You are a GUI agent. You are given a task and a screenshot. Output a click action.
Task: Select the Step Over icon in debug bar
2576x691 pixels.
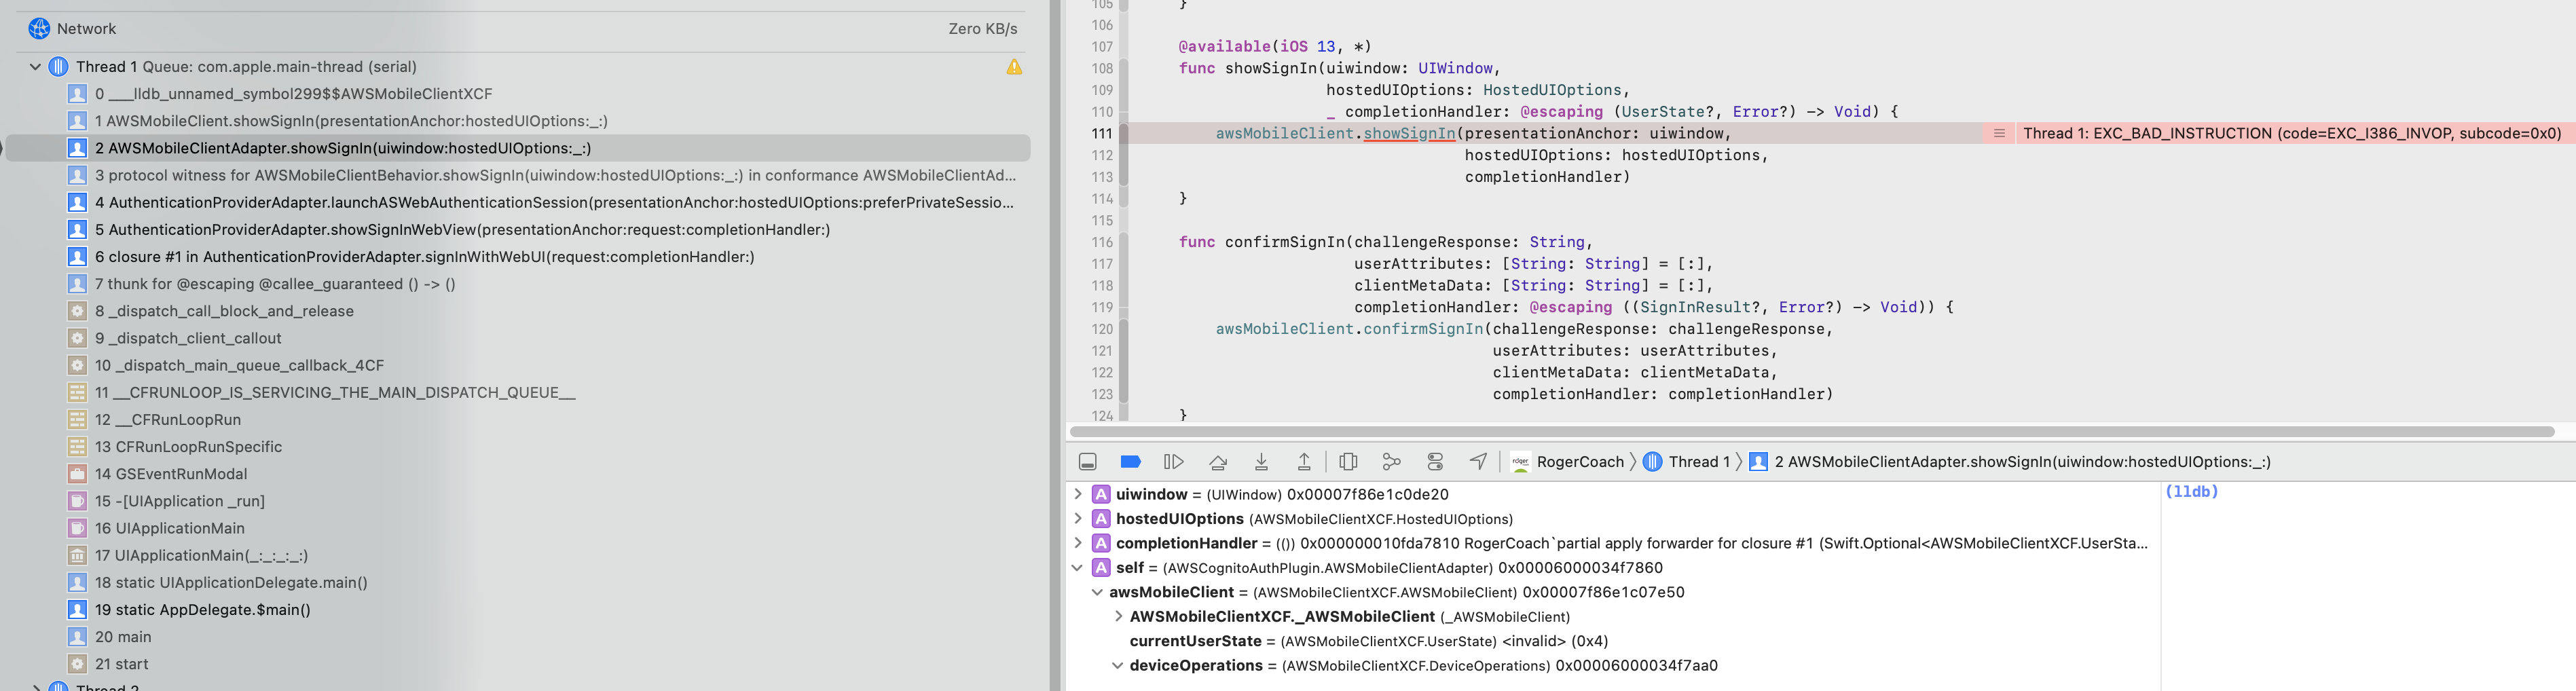click(x=1218, y=461)
